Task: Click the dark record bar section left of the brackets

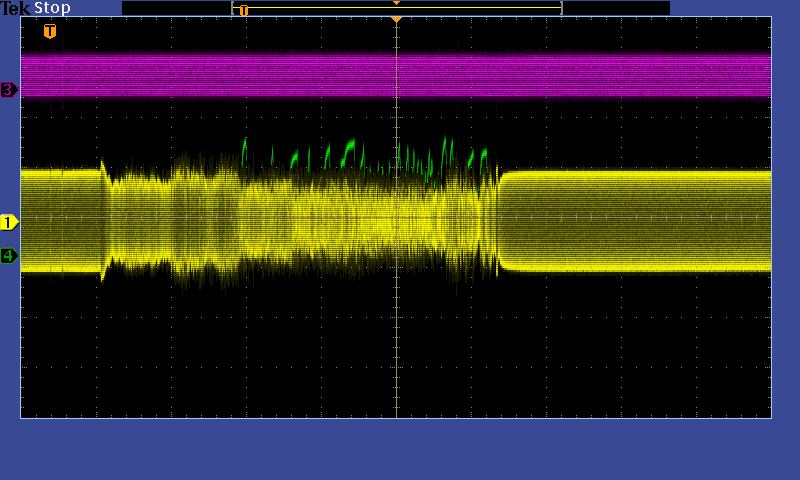Action: coord(176,8)
